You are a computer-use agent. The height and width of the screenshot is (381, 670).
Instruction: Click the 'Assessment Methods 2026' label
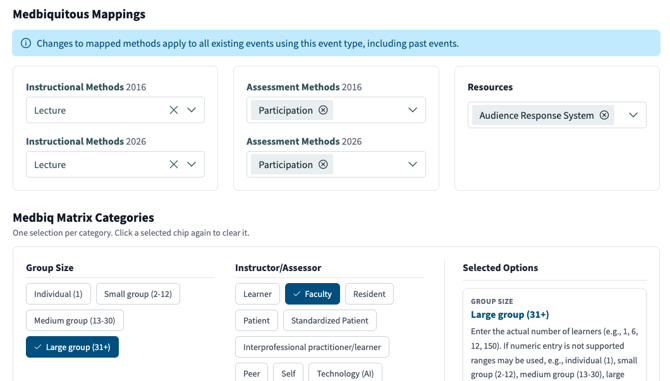point(304,141)
